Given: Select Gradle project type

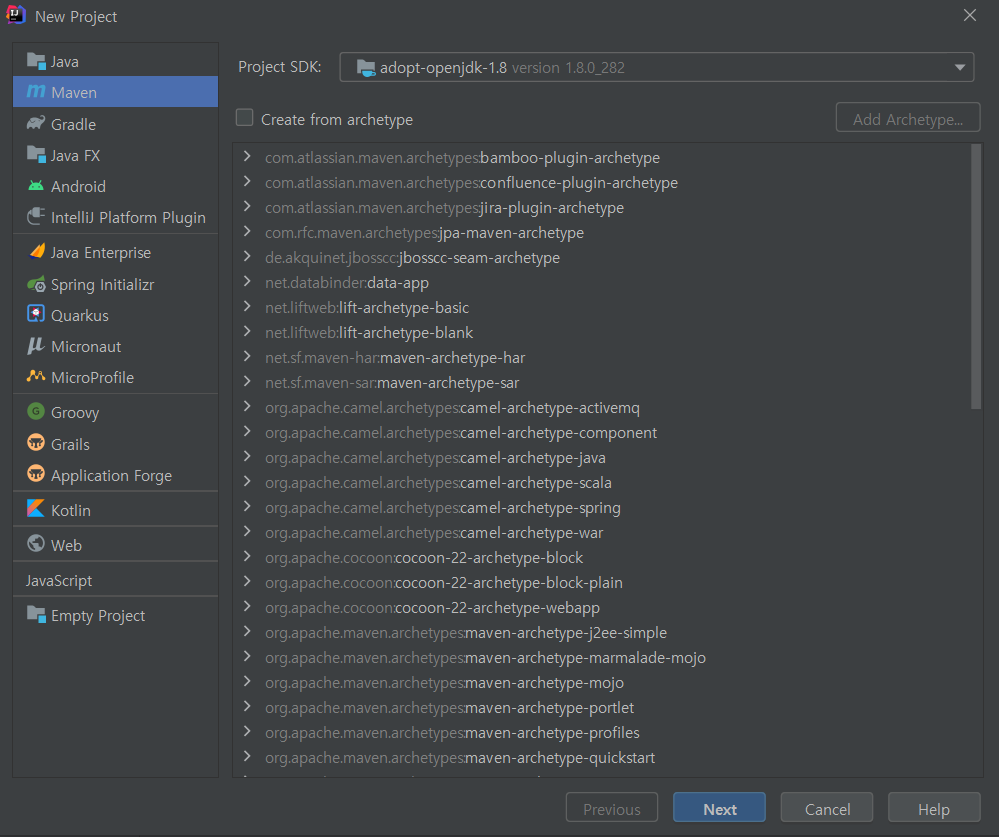Looking at the screenshot, I should [x=115, y=124].
